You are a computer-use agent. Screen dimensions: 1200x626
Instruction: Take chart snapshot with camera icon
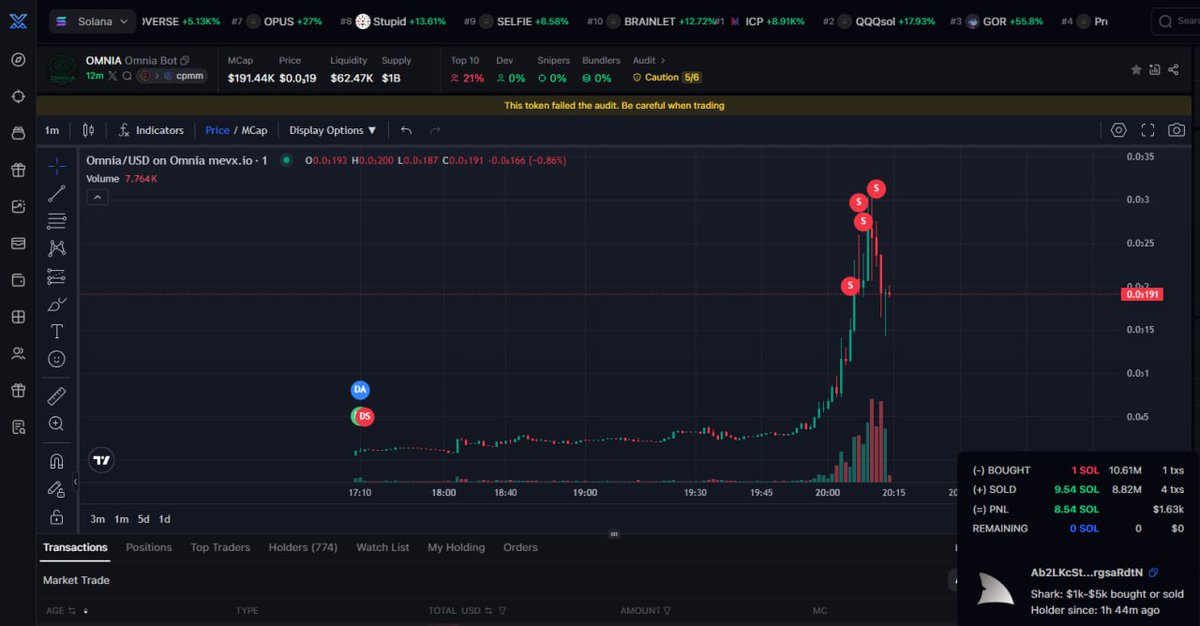[x=1177, y=130]
